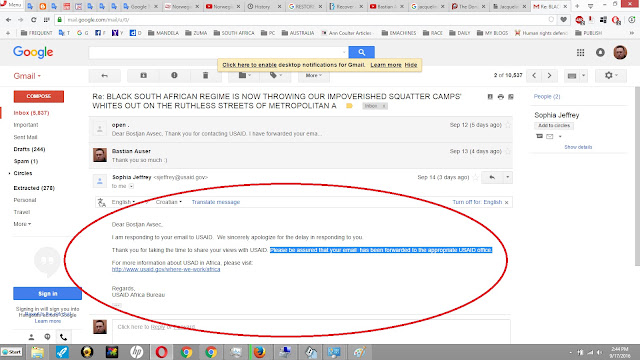This screenshot has width=640, height=360.
Task: Open the input tools keyboard dropdown
Action: (x=576, y=76)
